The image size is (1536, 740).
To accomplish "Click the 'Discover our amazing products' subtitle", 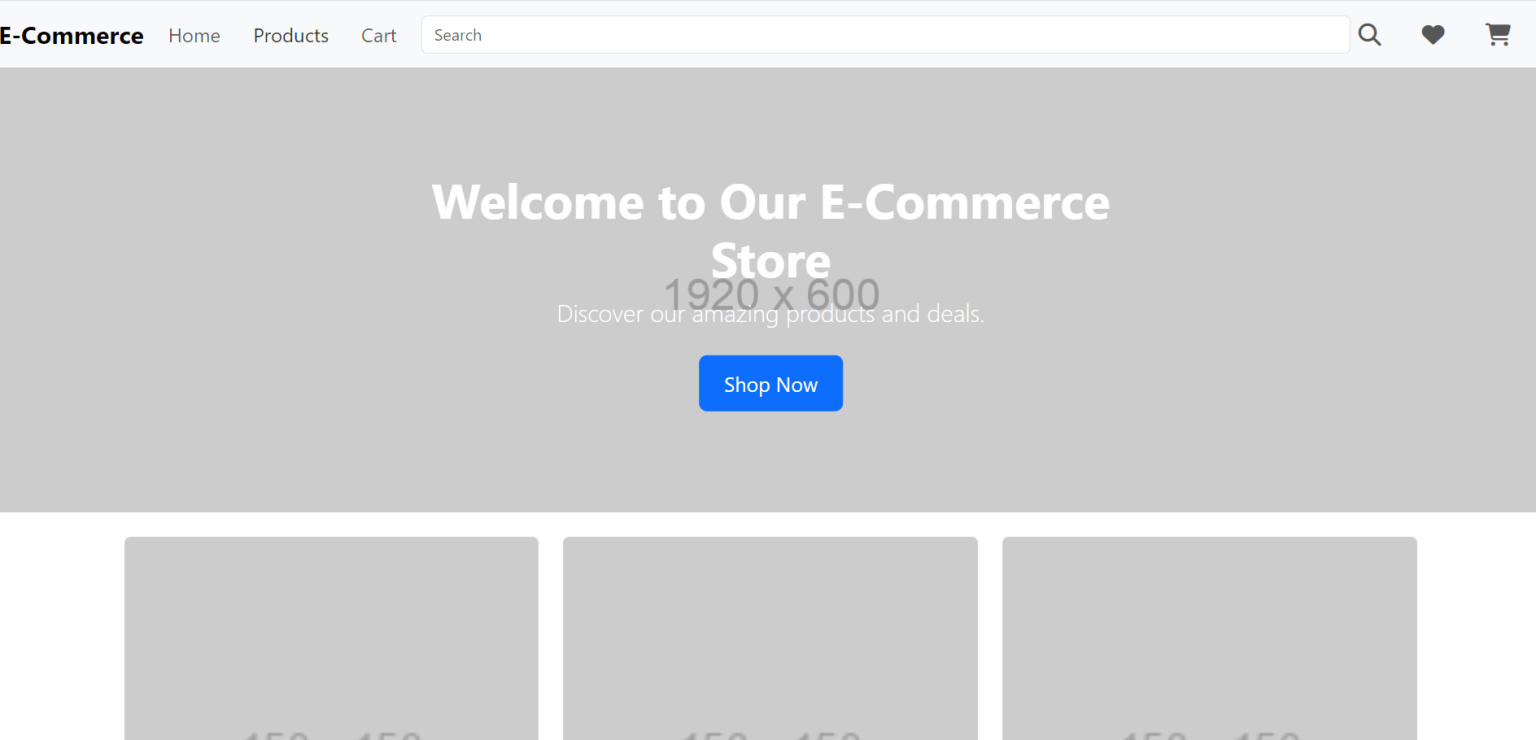I will 770,314.
